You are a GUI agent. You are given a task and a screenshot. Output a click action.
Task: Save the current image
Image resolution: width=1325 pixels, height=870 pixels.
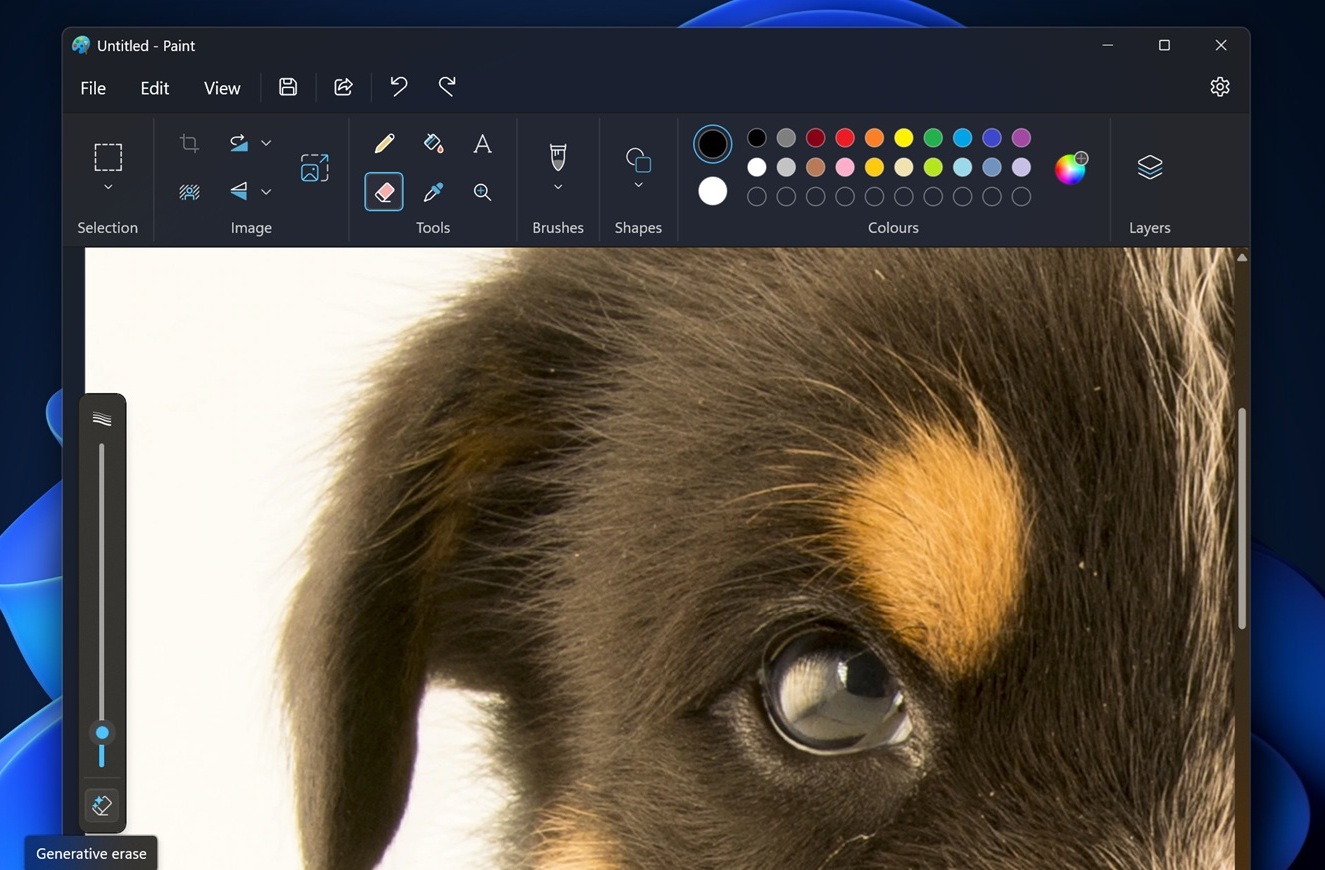(287, 87)
